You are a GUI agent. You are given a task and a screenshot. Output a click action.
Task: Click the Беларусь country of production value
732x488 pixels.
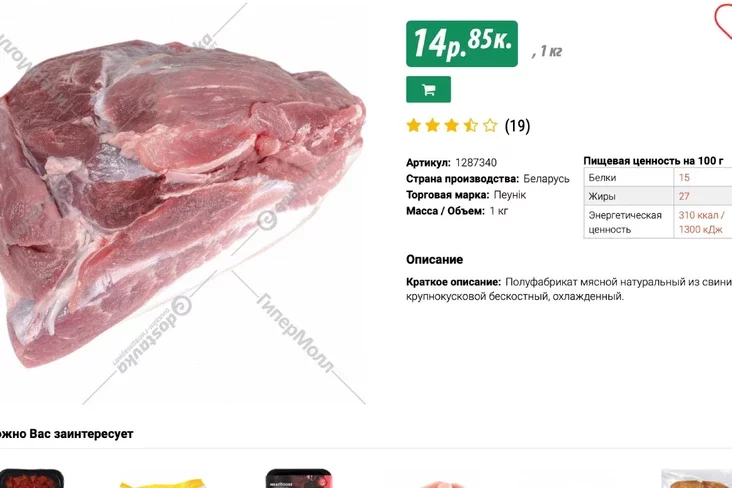click(546, 179)
